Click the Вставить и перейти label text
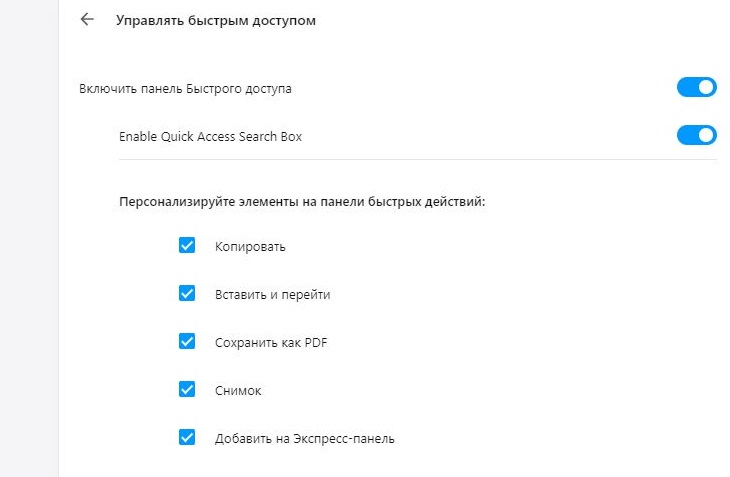 click(x=272, y=295)
